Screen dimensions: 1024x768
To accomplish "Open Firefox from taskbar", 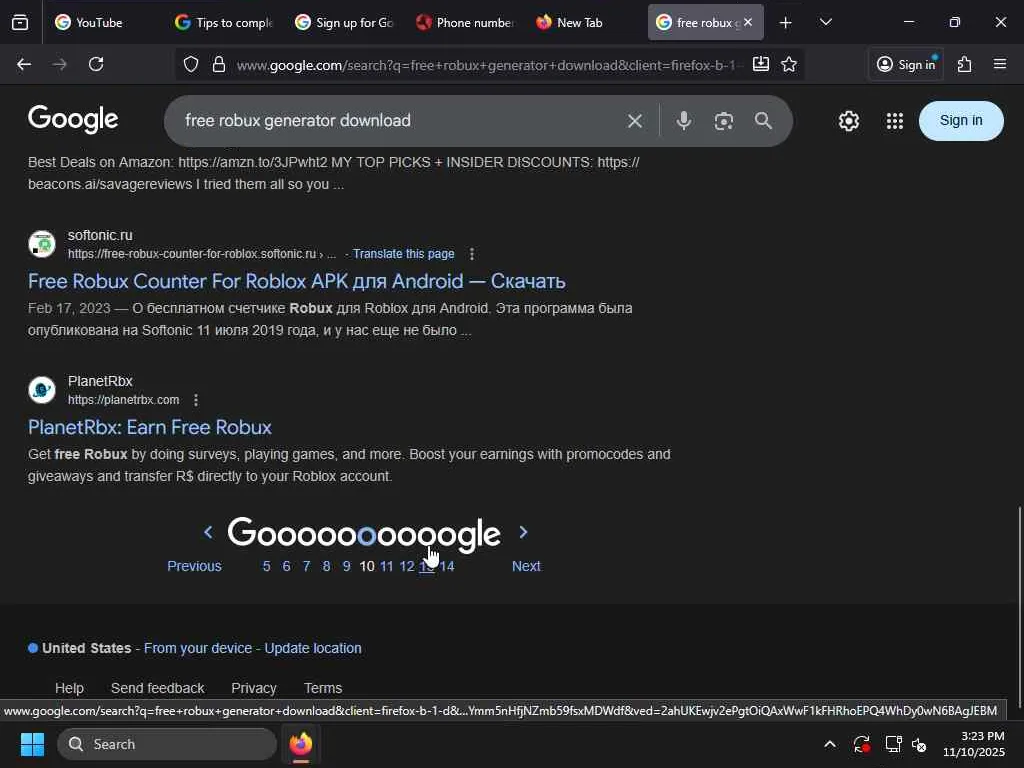I will (x=300, y=744).
